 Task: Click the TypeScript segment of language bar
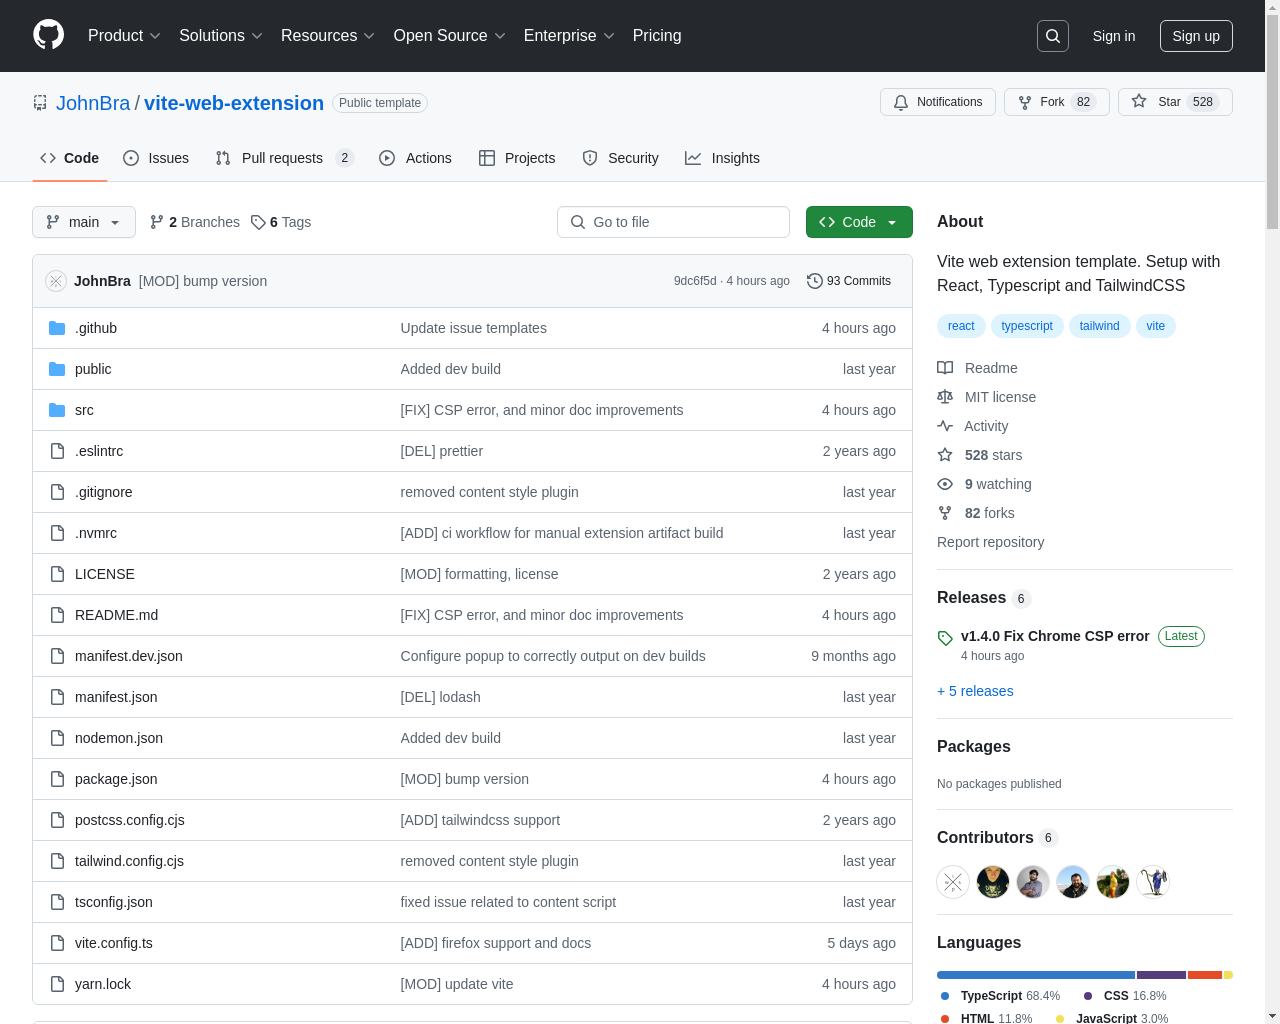point(1036,975)
